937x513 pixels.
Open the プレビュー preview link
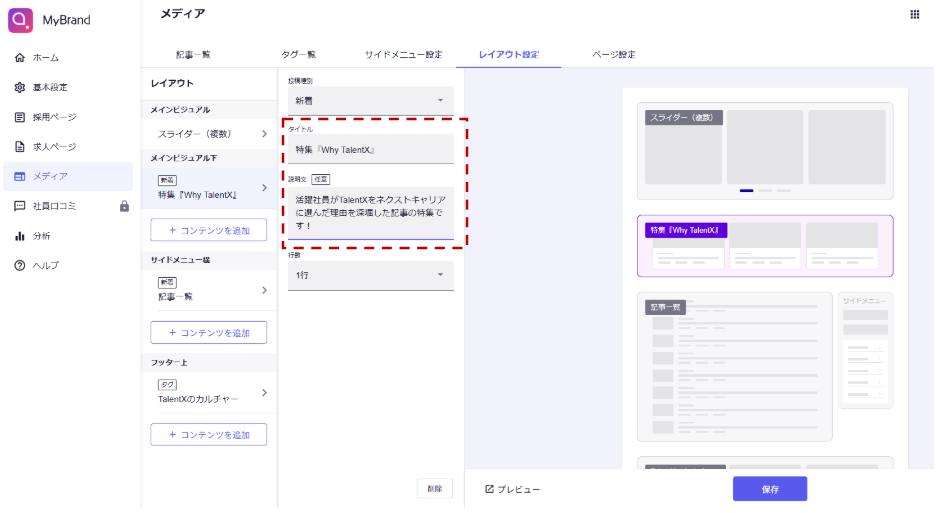click(x=512, y=489)
